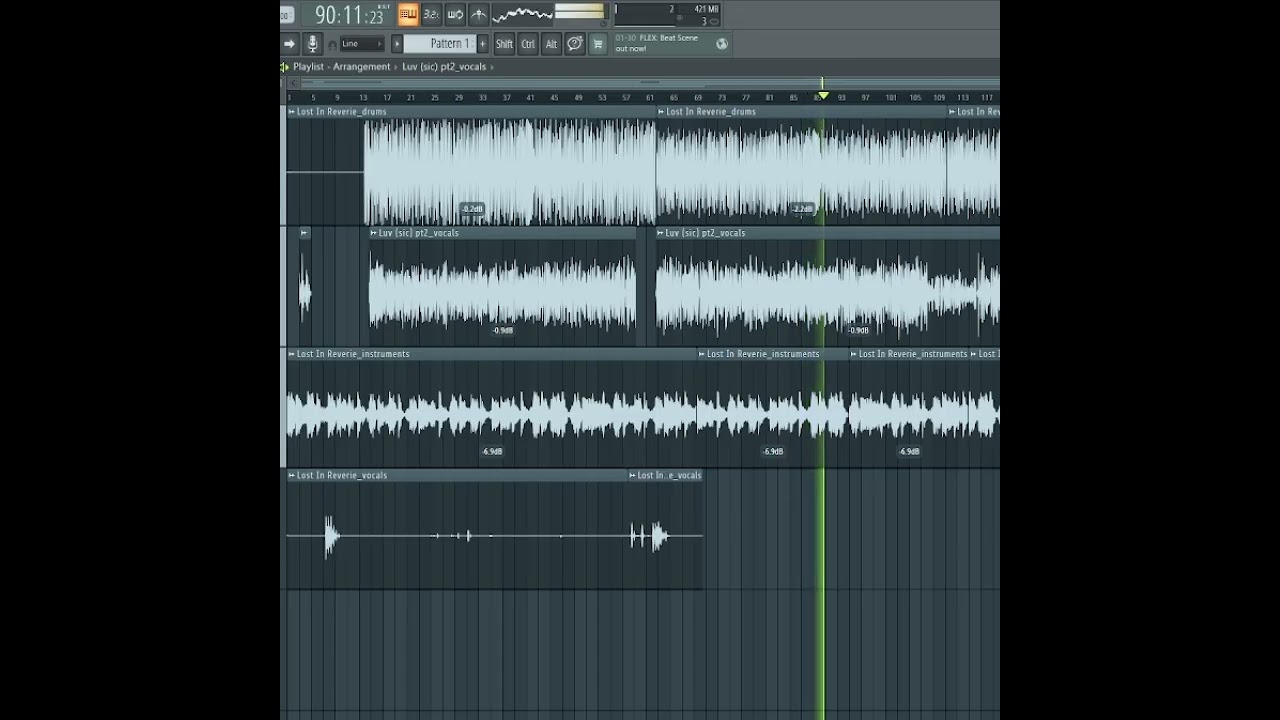Select Playlist in the breadcrumb
This screenshot has width=1280, height=720.
[308, 67]
